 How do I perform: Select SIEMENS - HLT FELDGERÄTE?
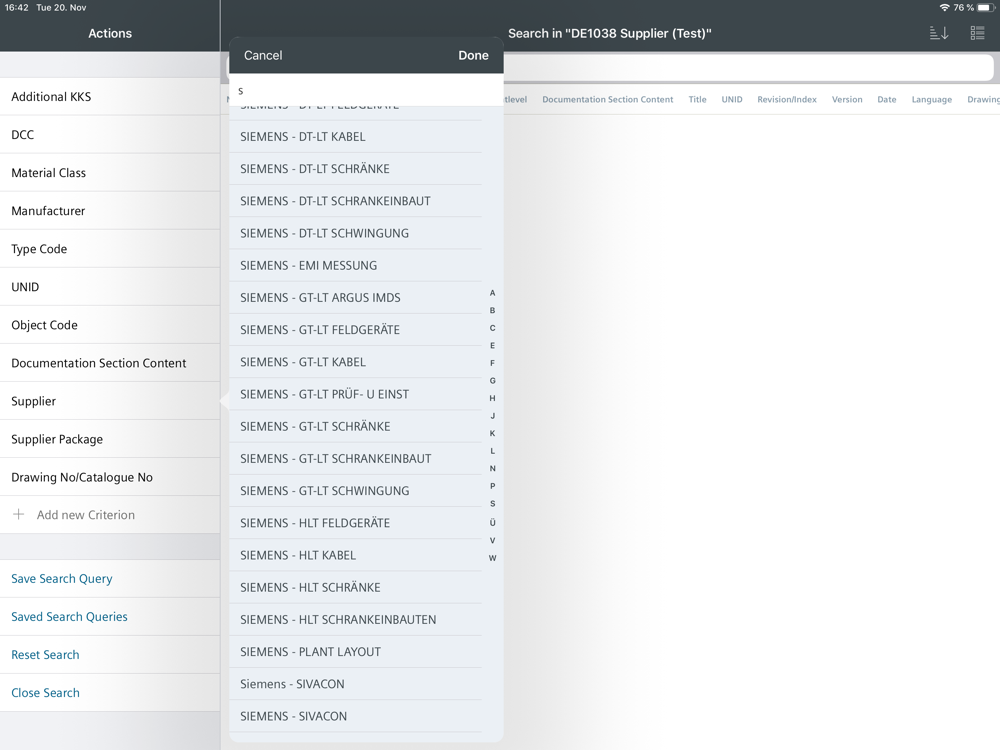[355, 523]
